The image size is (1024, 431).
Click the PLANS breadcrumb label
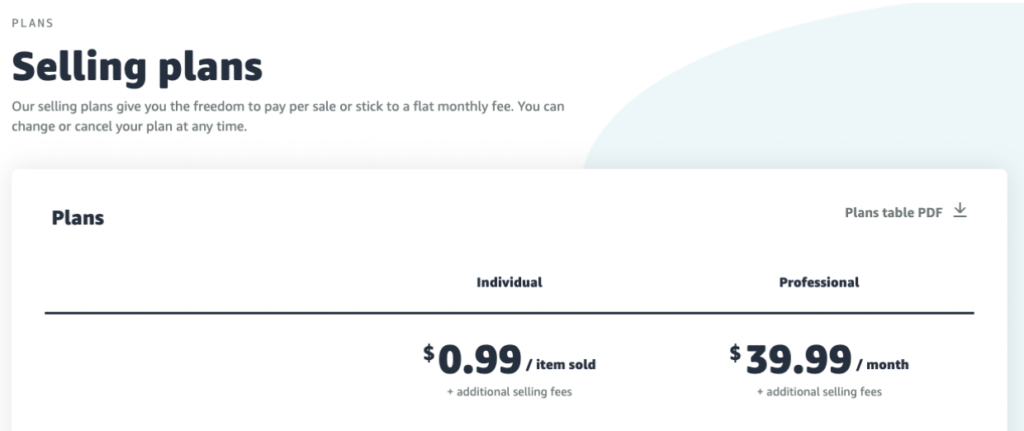(x=33, y=24)
